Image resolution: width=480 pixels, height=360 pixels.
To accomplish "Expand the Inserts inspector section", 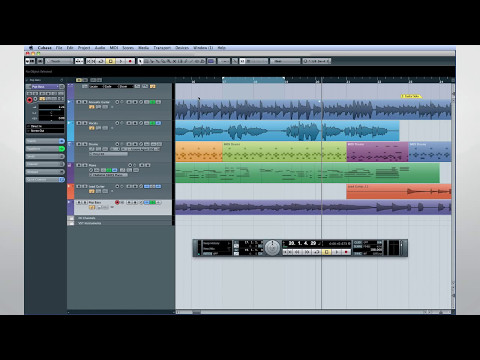I will click(x=45, y=141).
